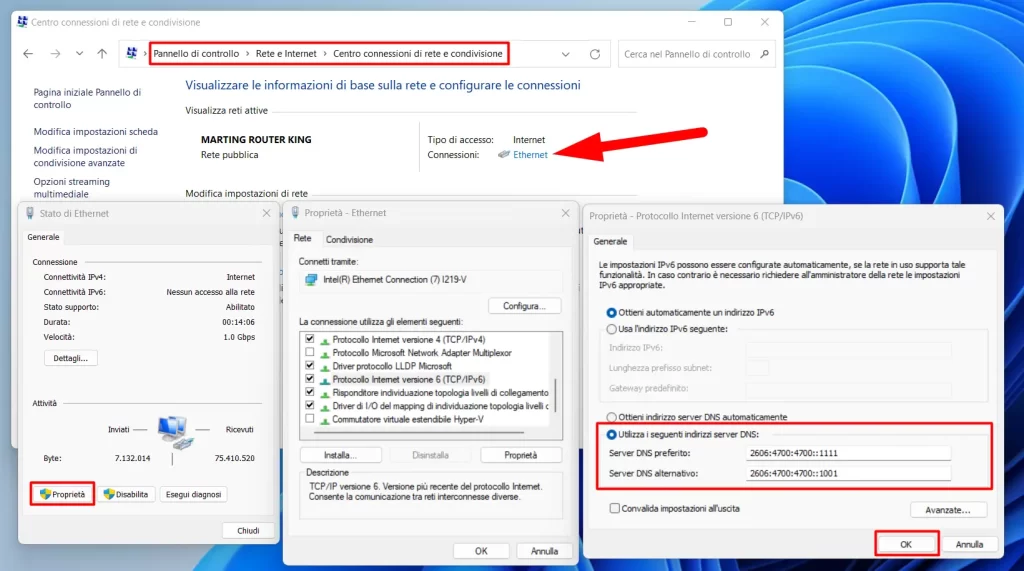Screen dimensions: 1024x571
Task: Toggle Convalida impostazioni all'uscita checkbox
Action: [615, 508]
